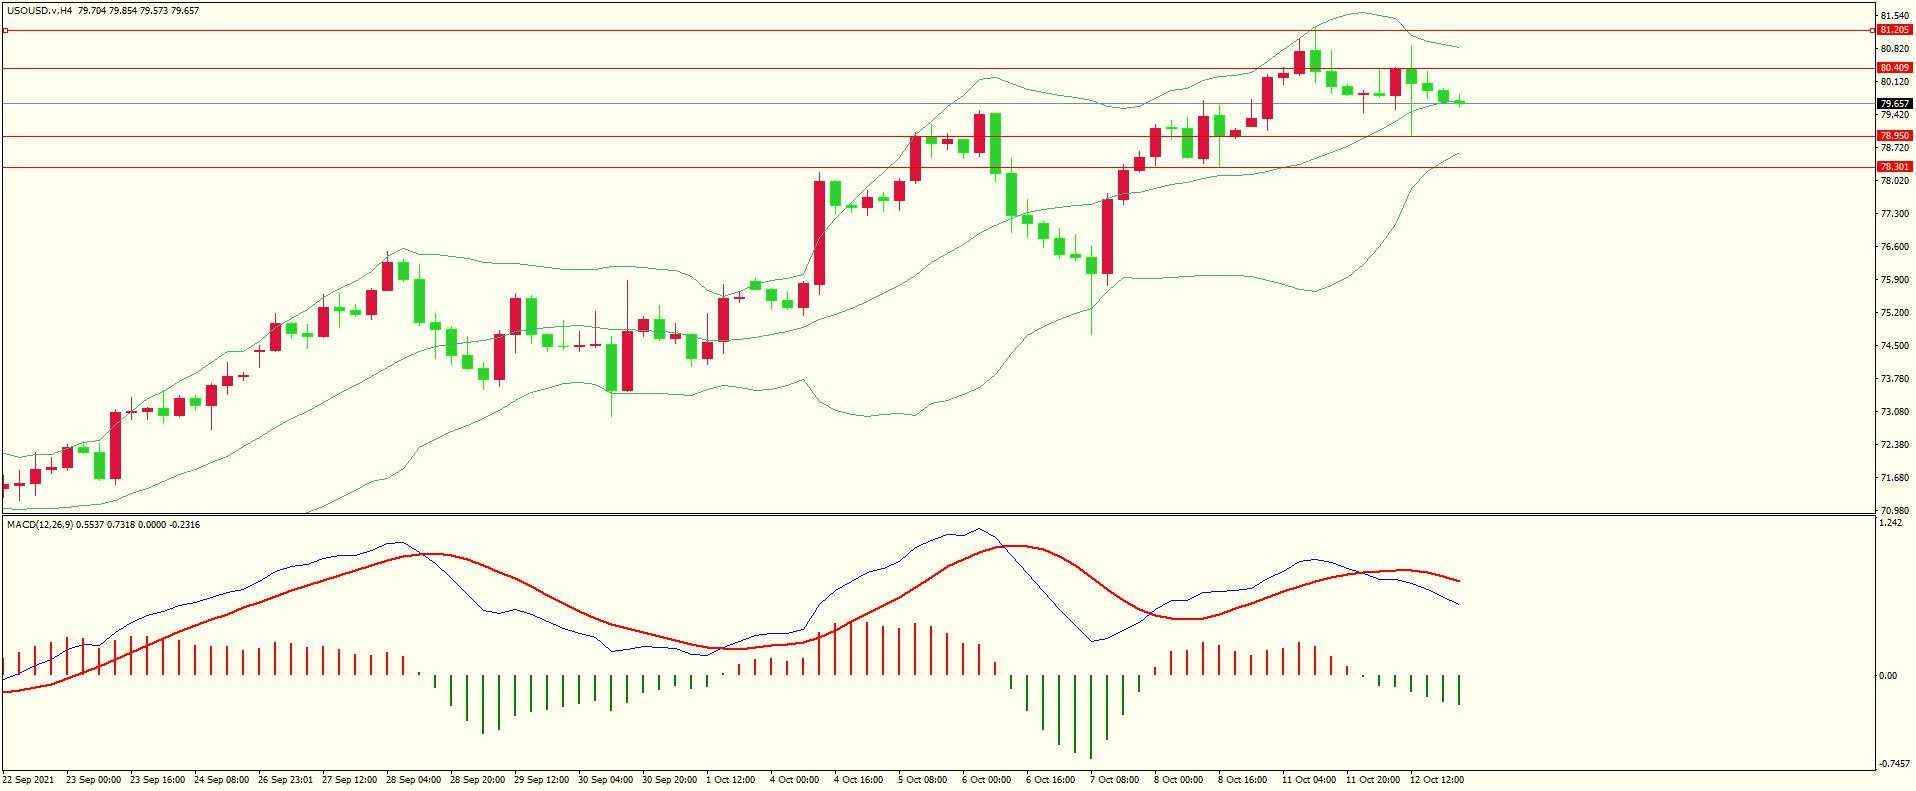Click the 24 Sep 08:00 time label
Image resolution: width=1916 pixels, height=791 pixels.
click(221, 779)
